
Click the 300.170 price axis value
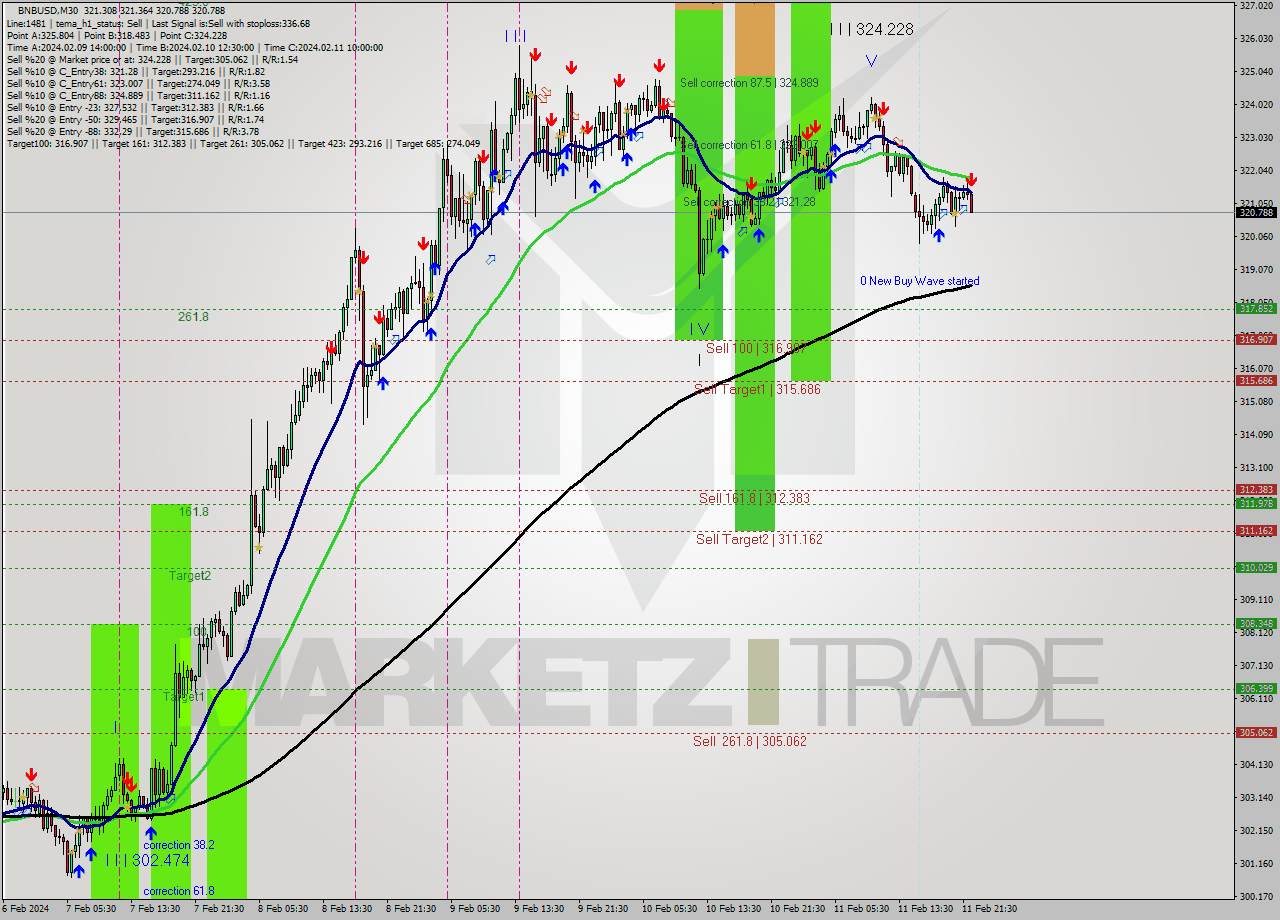click(1256, 897)
